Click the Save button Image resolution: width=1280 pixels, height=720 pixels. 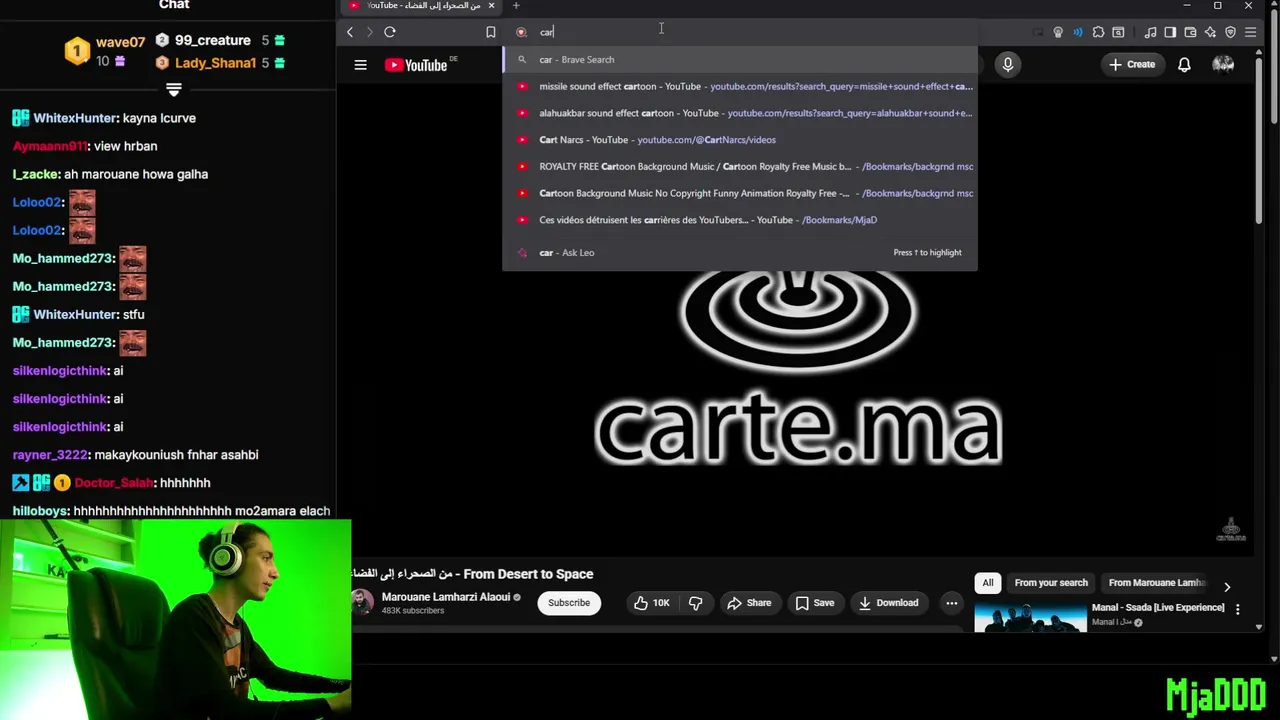[x=815, y=603]
